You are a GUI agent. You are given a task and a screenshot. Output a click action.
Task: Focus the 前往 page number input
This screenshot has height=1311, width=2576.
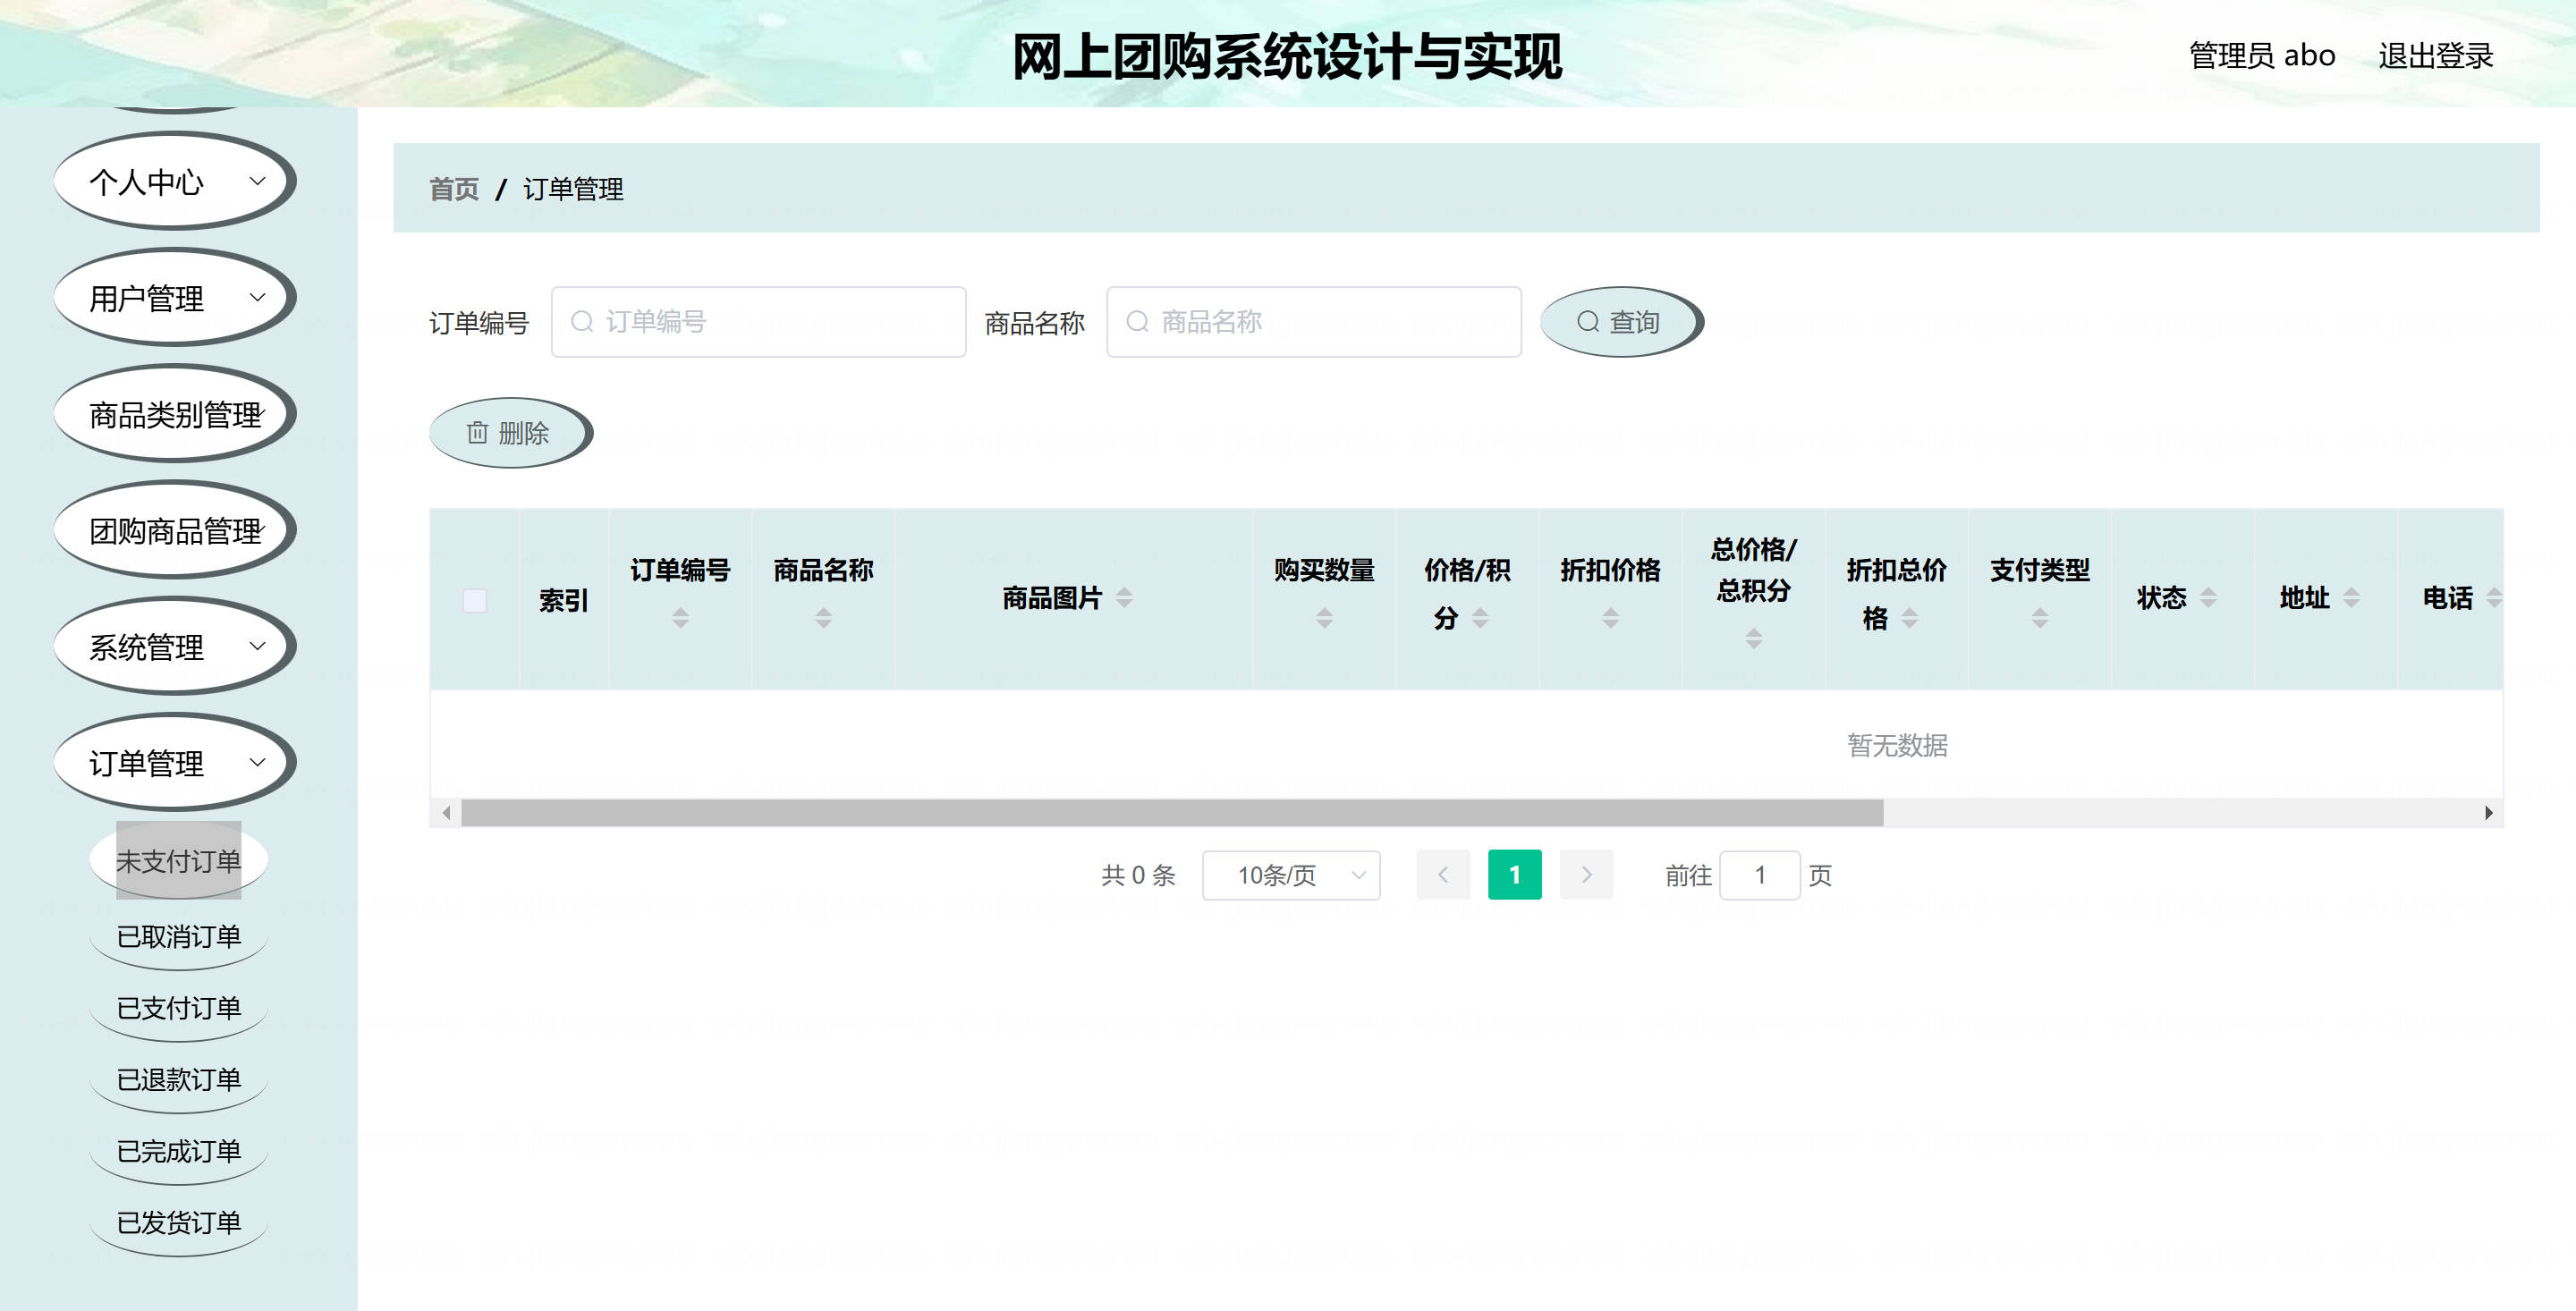[x=1759, y=875]
